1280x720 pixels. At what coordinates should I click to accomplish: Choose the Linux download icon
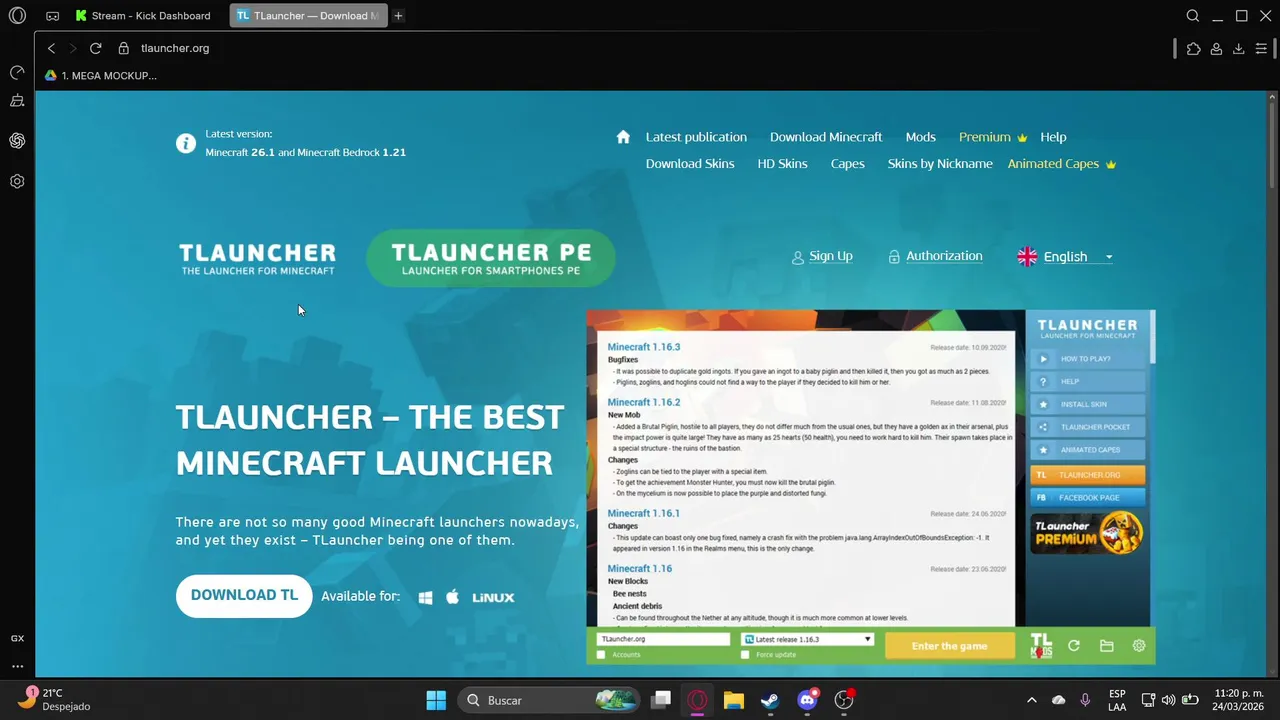pyautogui.click(x=493, y=597)
